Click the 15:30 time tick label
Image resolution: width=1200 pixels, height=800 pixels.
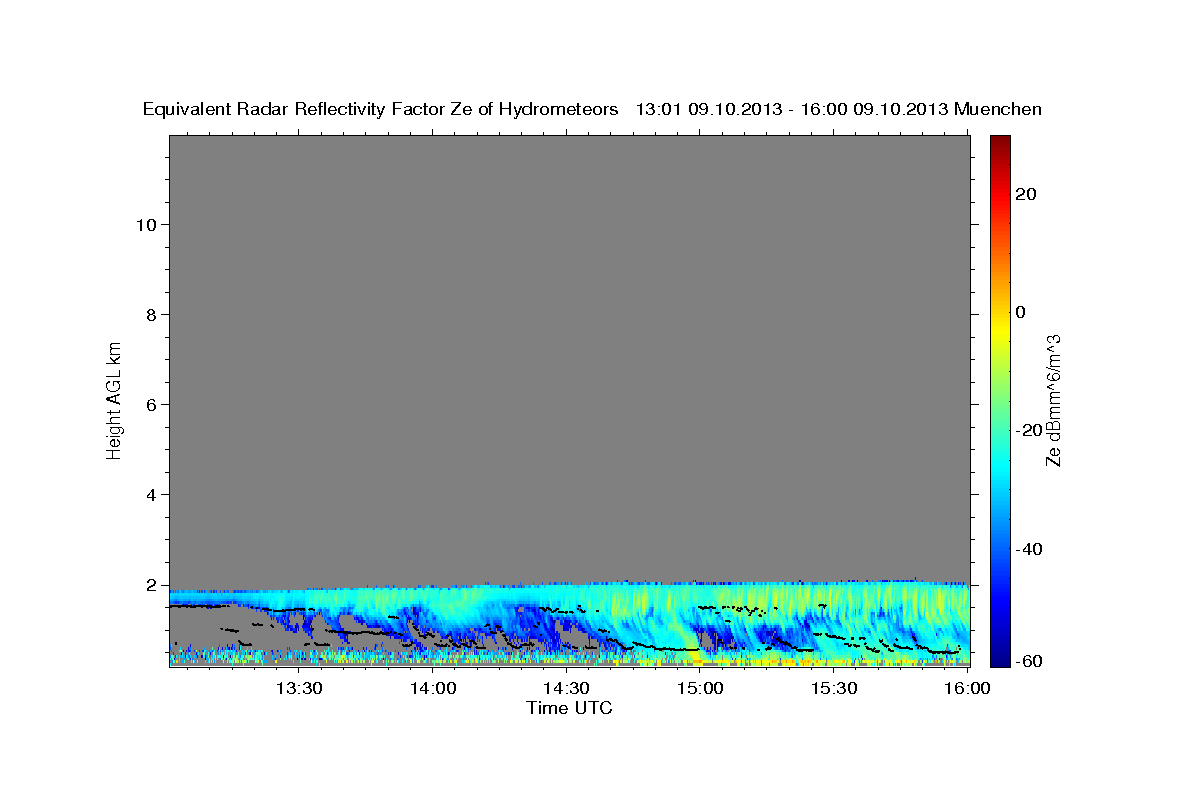[x=834, y=689]
